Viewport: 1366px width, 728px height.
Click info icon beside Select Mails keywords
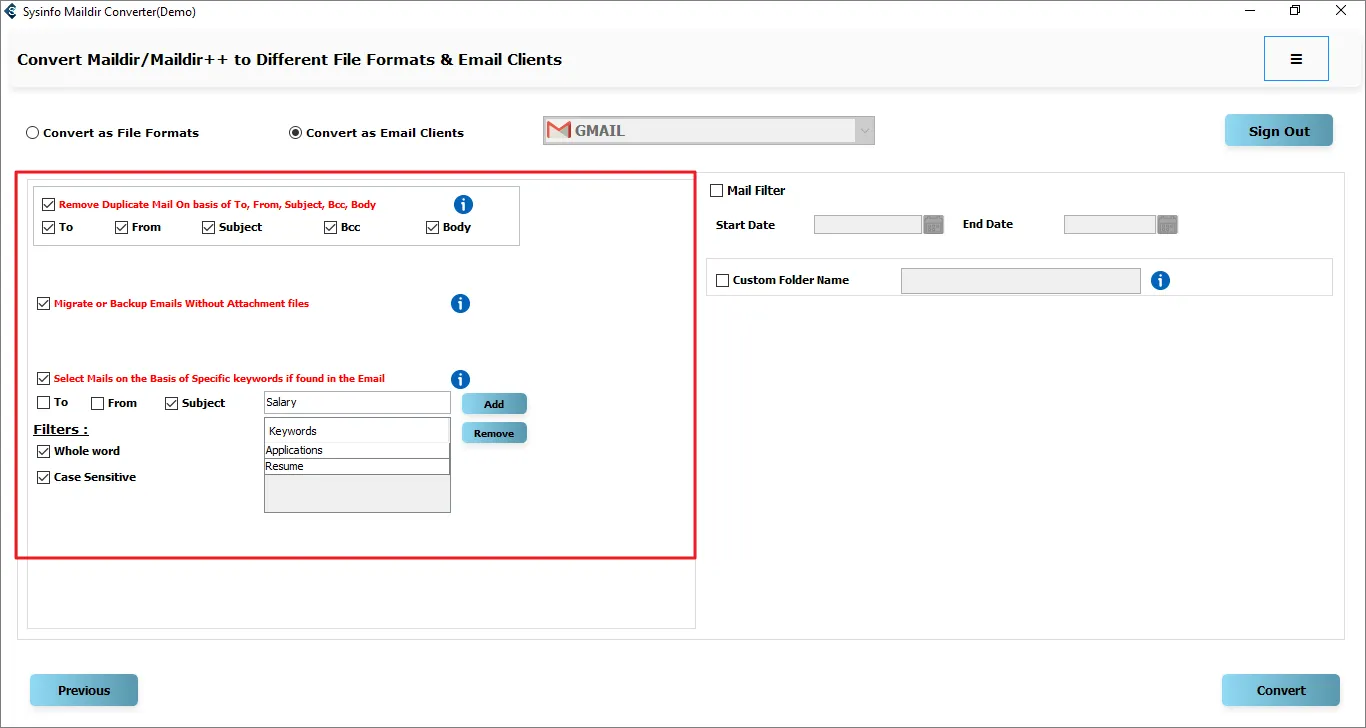pos(460,379)
